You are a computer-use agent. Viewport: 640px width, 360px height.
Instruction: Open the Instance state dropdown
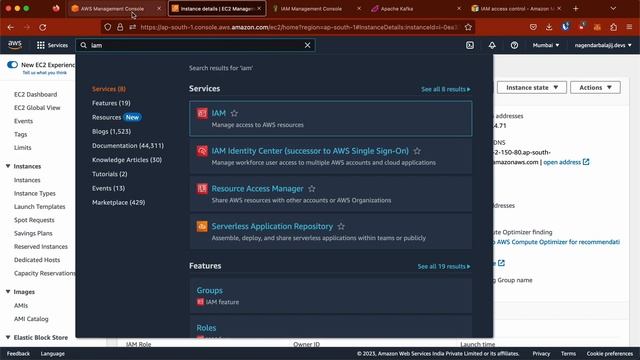click(531, 87)
